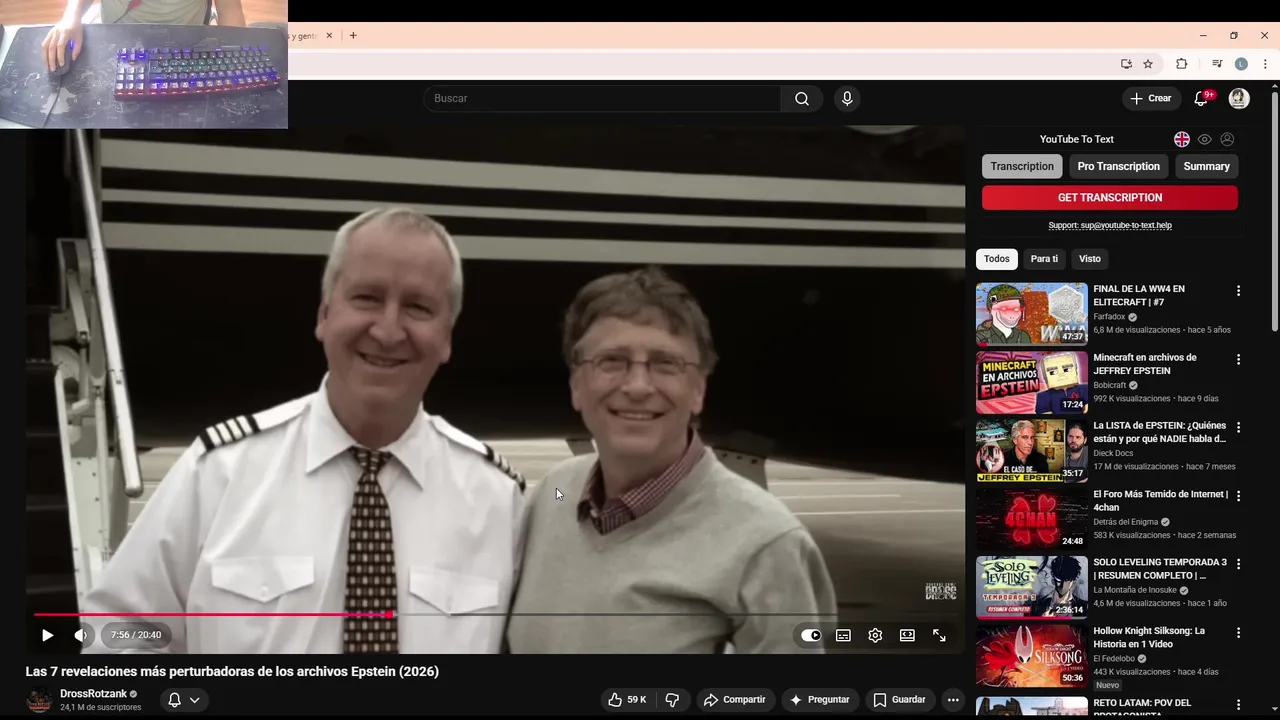Open the Chrome extensions puzzle icon
This screenshot has height=720, width=1280.
point(1182,64)
